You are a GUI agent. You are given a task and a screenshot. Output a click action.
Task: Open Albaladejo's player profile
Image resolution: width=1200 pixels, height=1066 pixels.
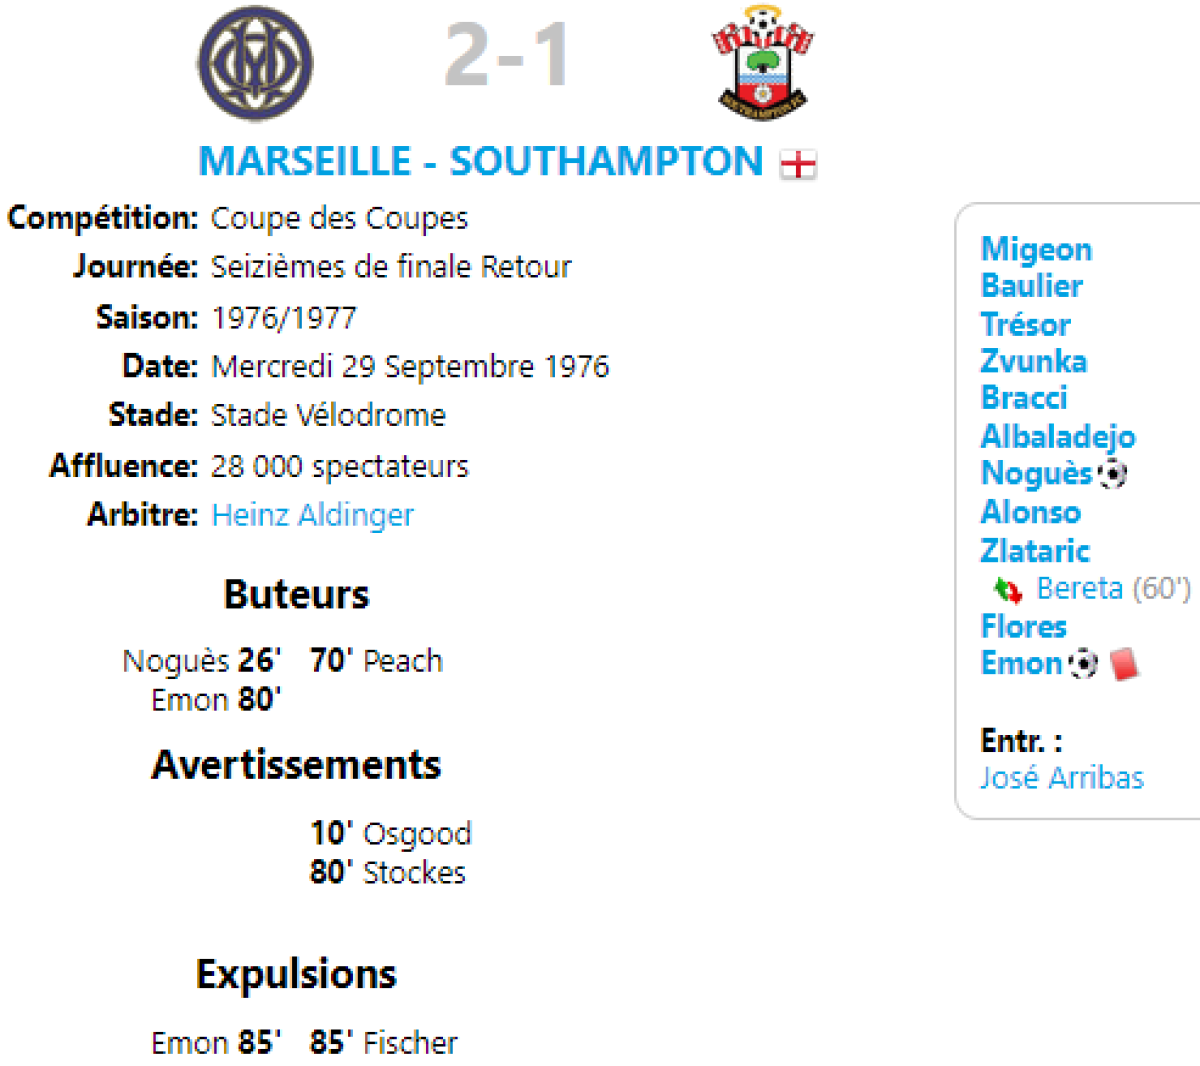click(x=1057, y=436)
